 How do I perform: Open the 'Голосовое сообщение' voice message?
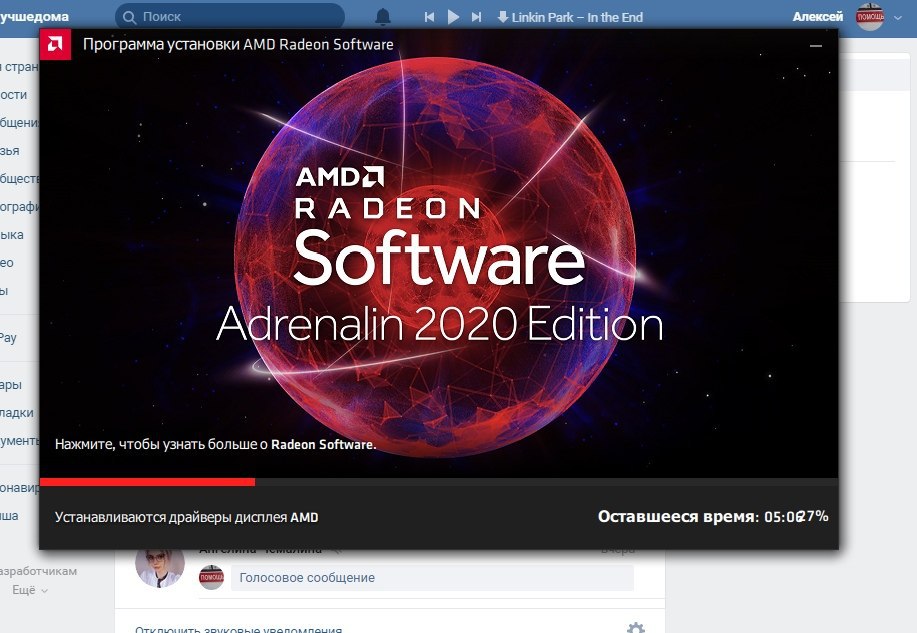[432, 578]
